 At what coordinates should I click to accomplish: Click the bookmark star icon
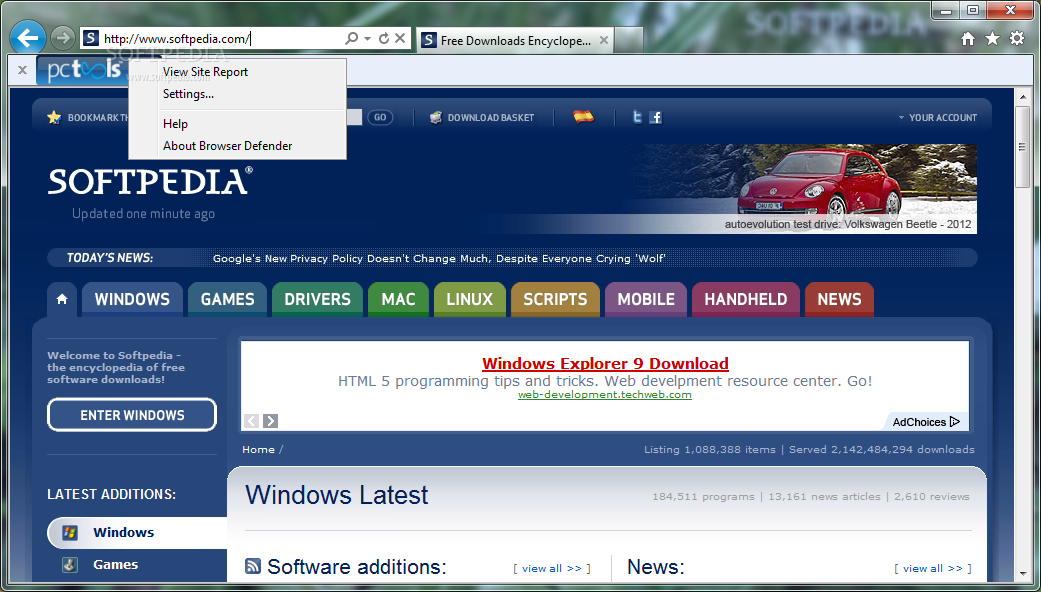[x=54, y=117]
